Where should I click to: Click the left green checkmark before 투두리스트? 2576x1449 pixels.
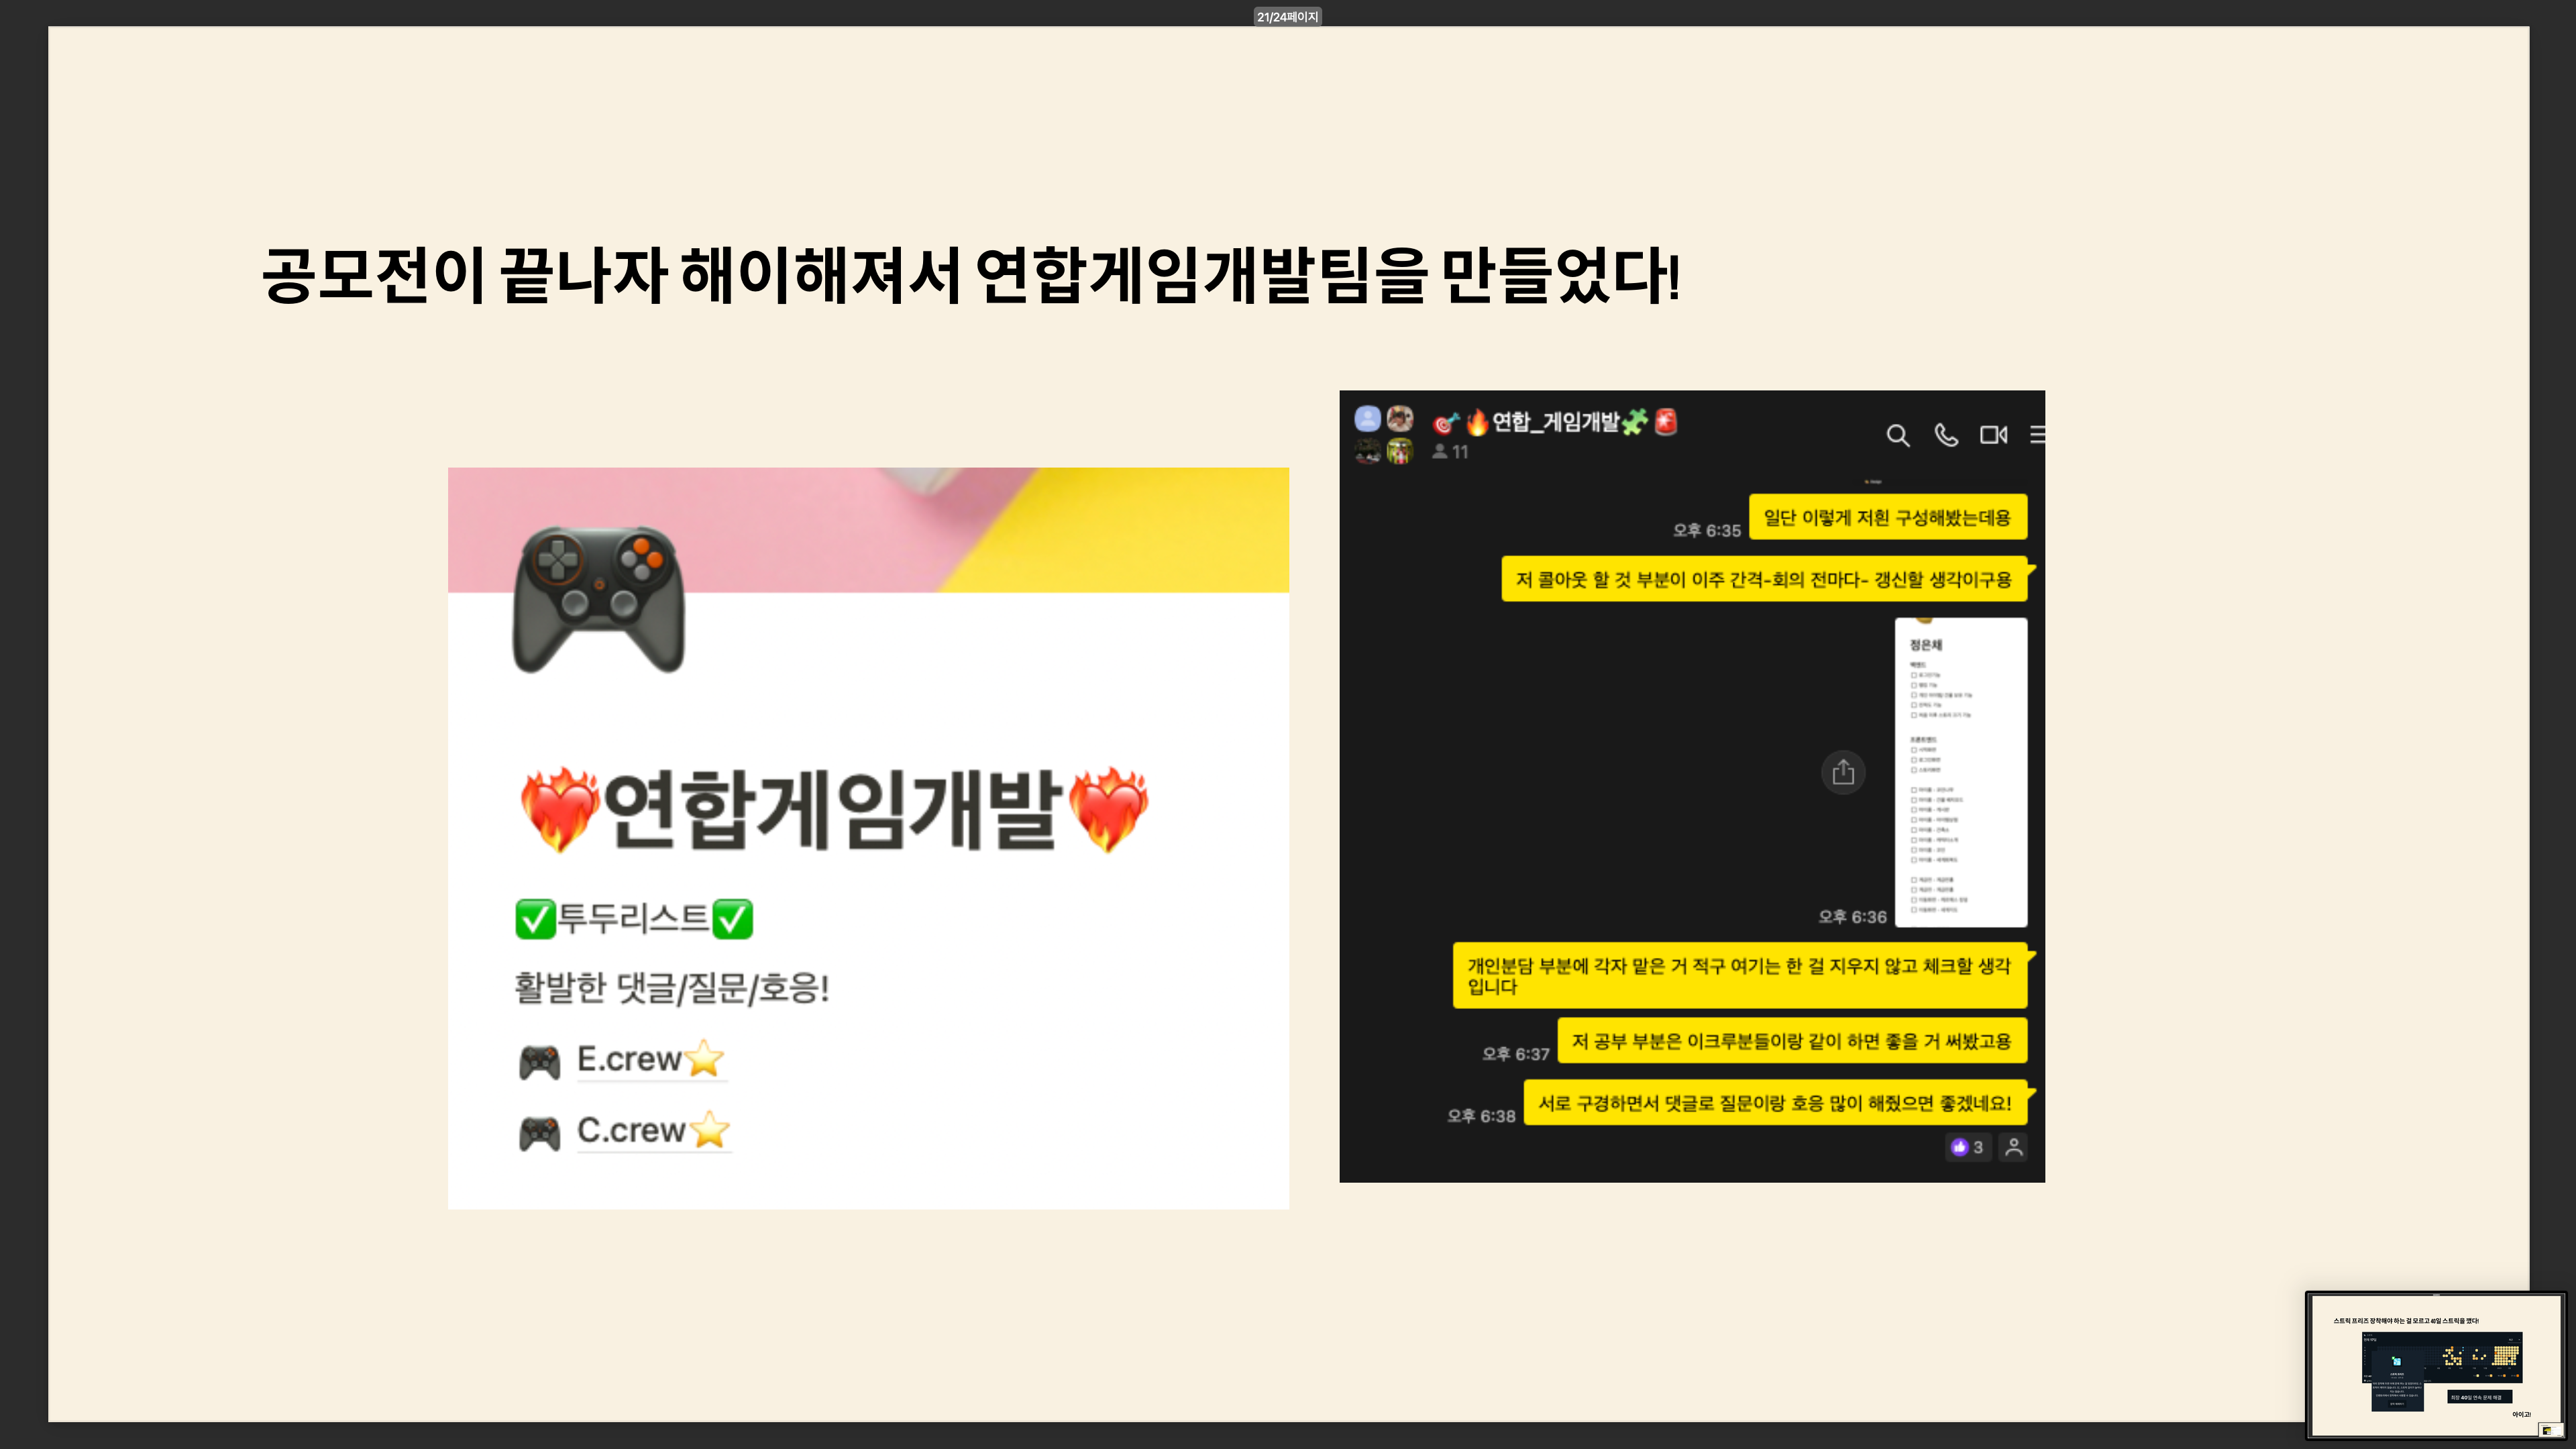[535, 919]
